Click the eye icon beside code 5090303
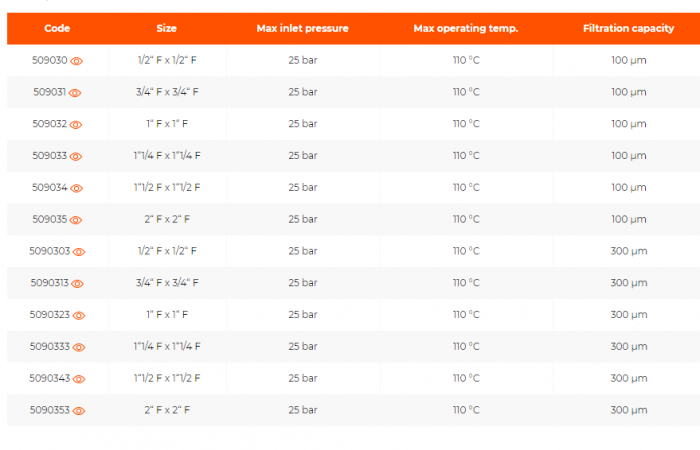The image size is (700, 450). pos(80,252)
